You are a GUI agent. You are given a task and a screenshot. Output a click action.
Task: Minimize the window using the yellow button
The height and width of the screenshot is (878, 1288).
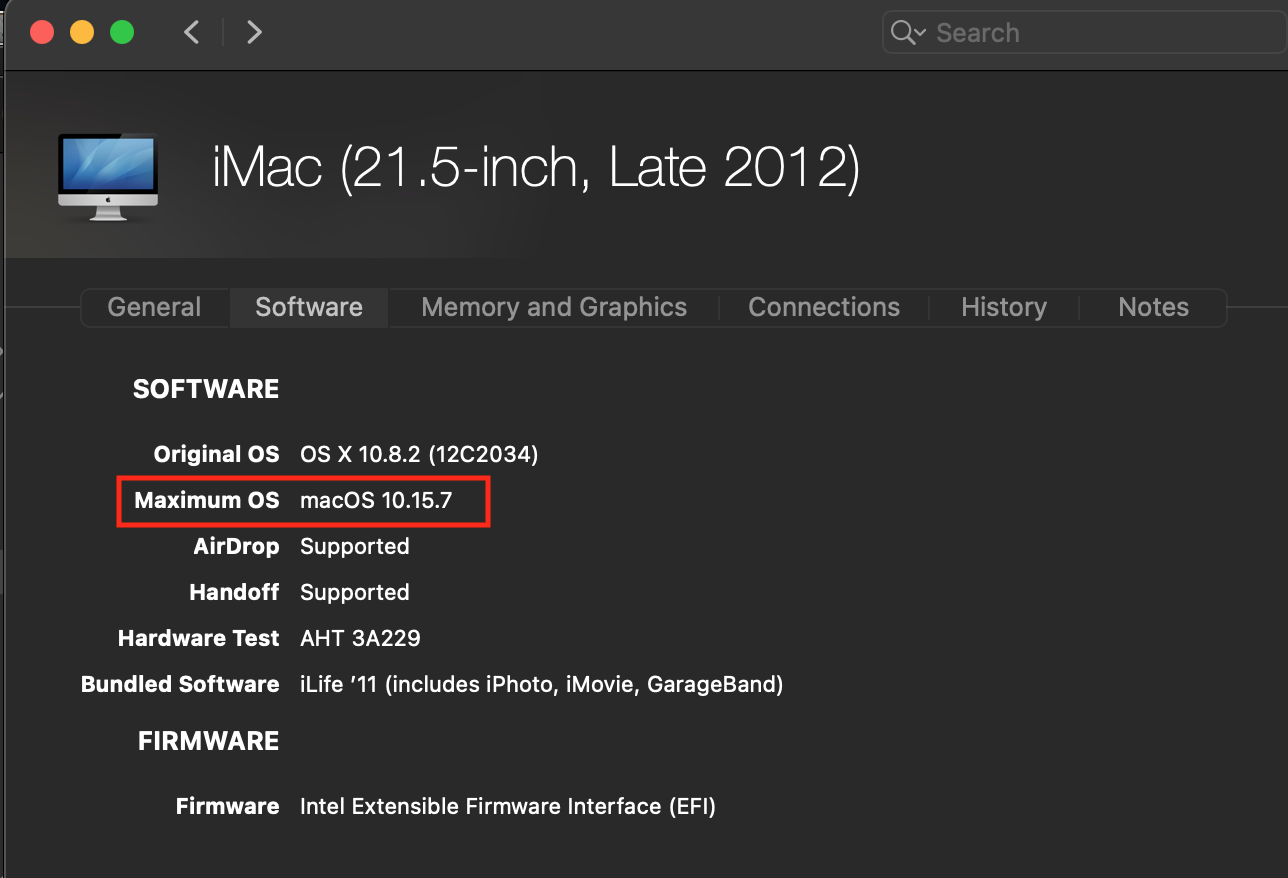point(82,32)
